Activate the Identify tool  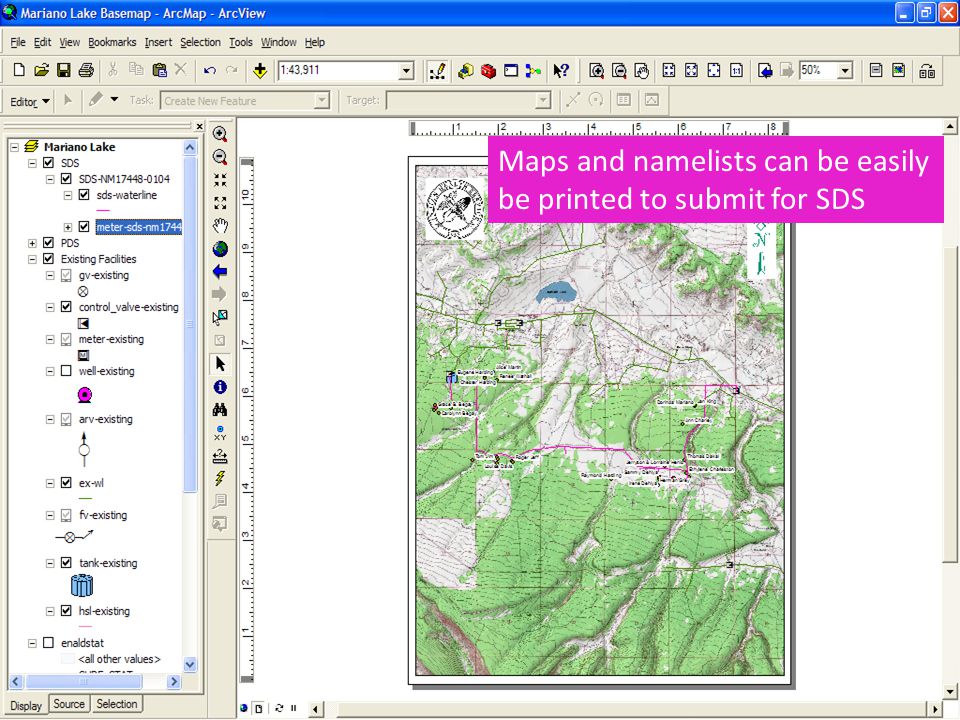[x=220, y=387]
